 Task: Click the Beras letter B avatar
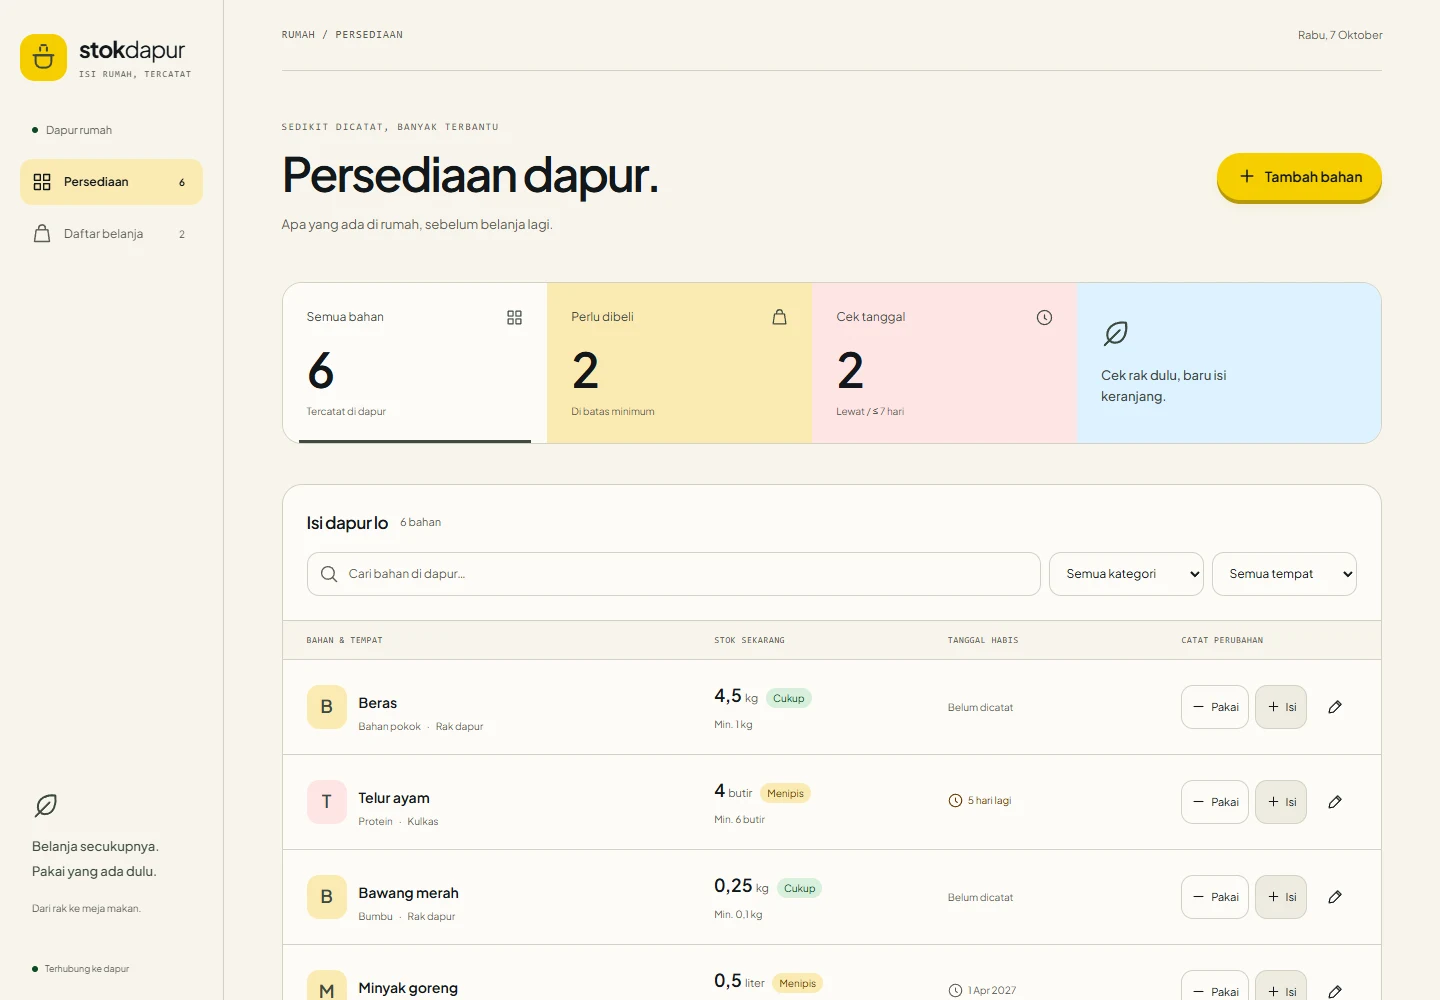(327, 707)
